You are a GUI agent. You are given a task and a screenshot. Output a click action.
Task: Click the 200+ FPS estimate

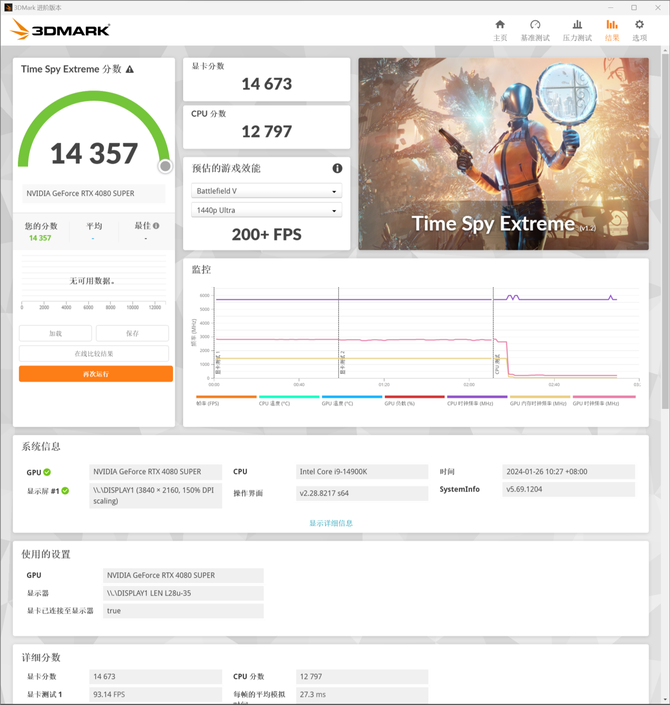click(x=267, y=234)
